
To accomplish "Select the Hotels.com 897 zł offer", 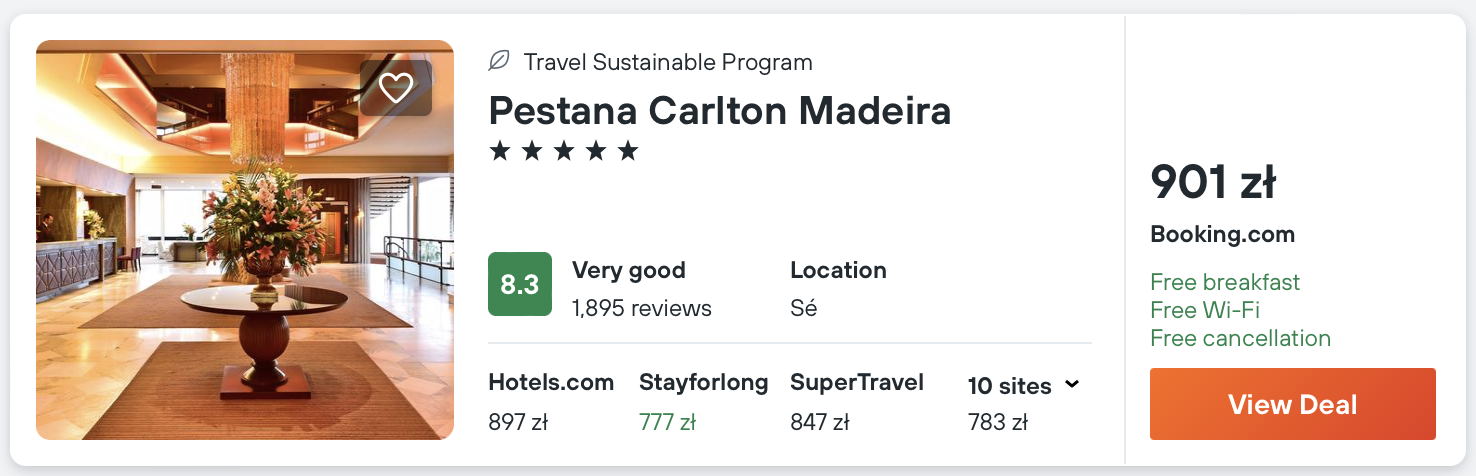I will pyautogui.click(x=550, y=401).
